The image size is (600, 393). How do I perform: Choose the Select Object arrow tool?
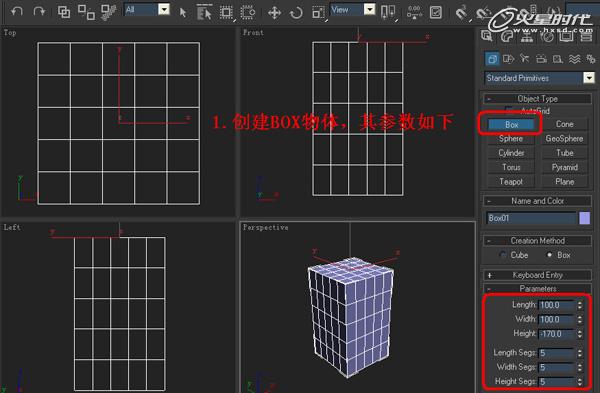click(x=183, y=12)
